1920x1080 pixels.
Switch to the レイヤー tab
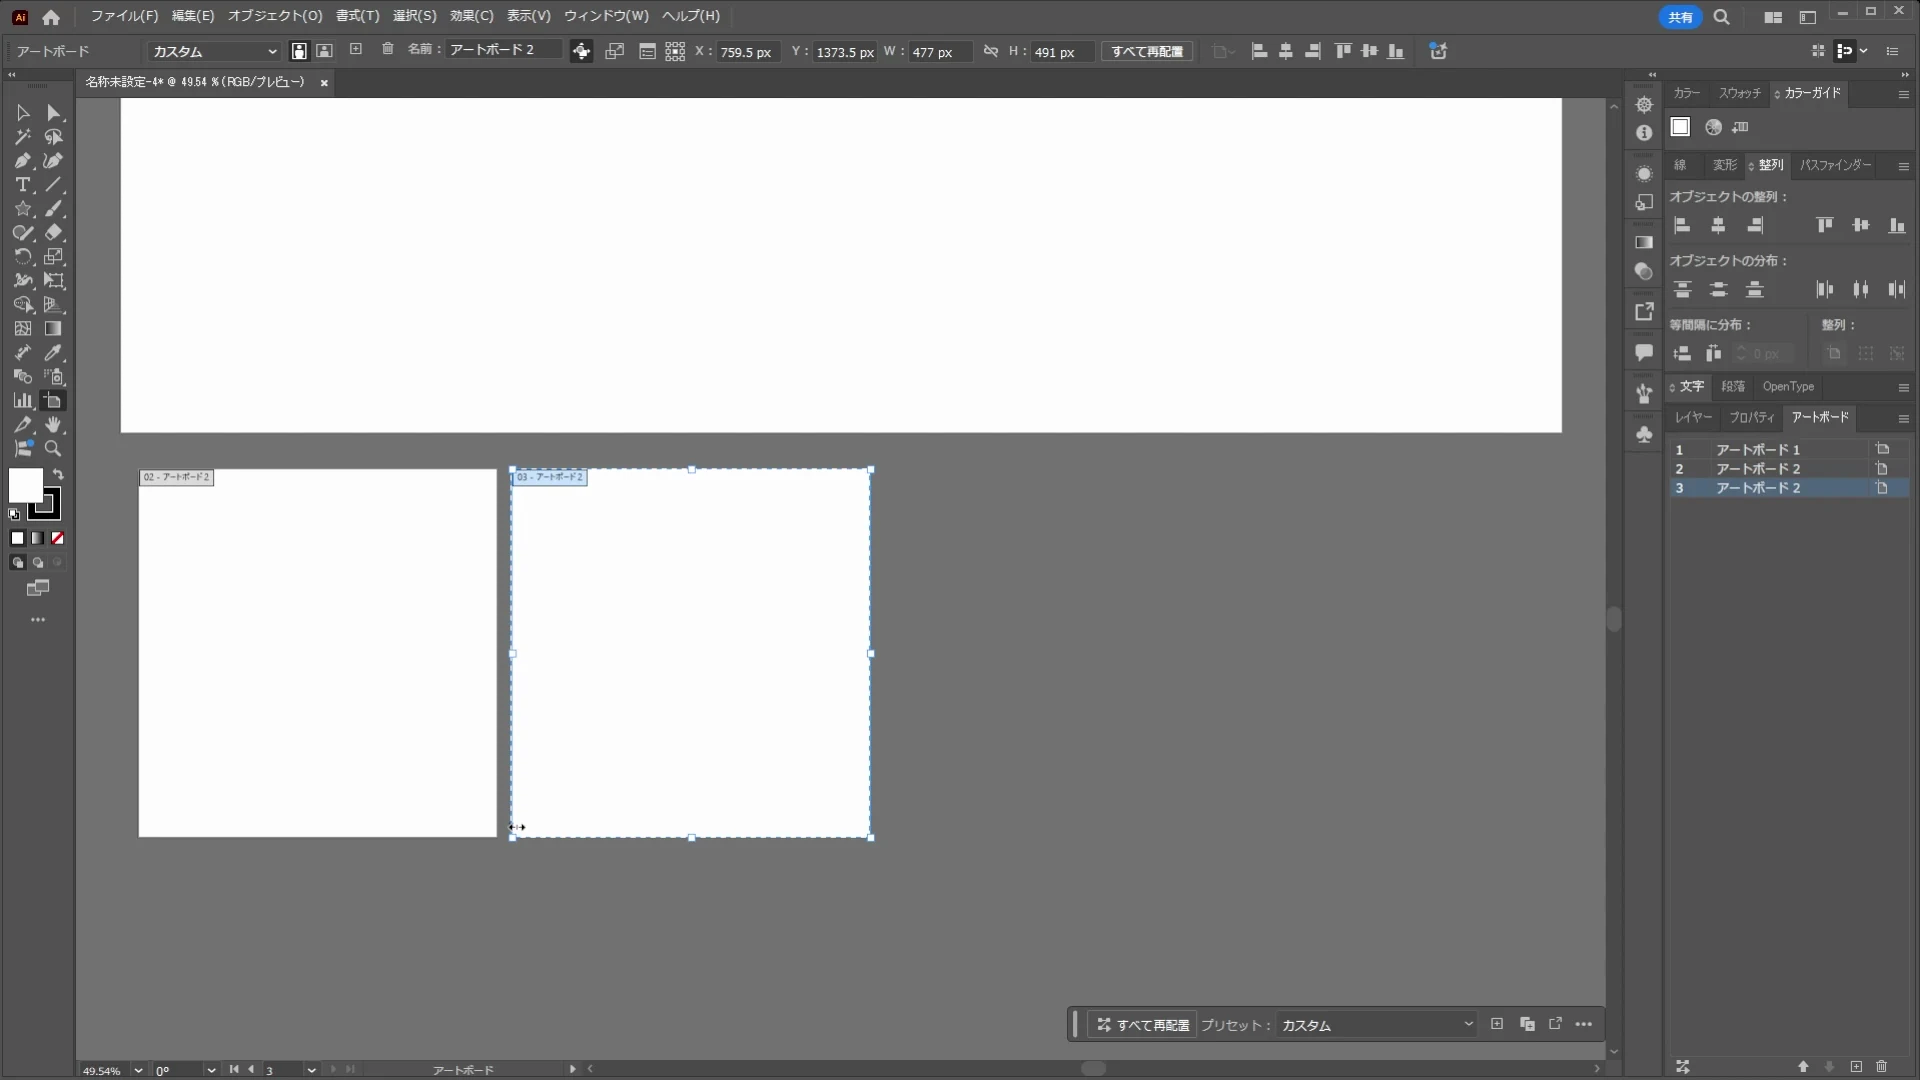click(x=1693, y=417)
